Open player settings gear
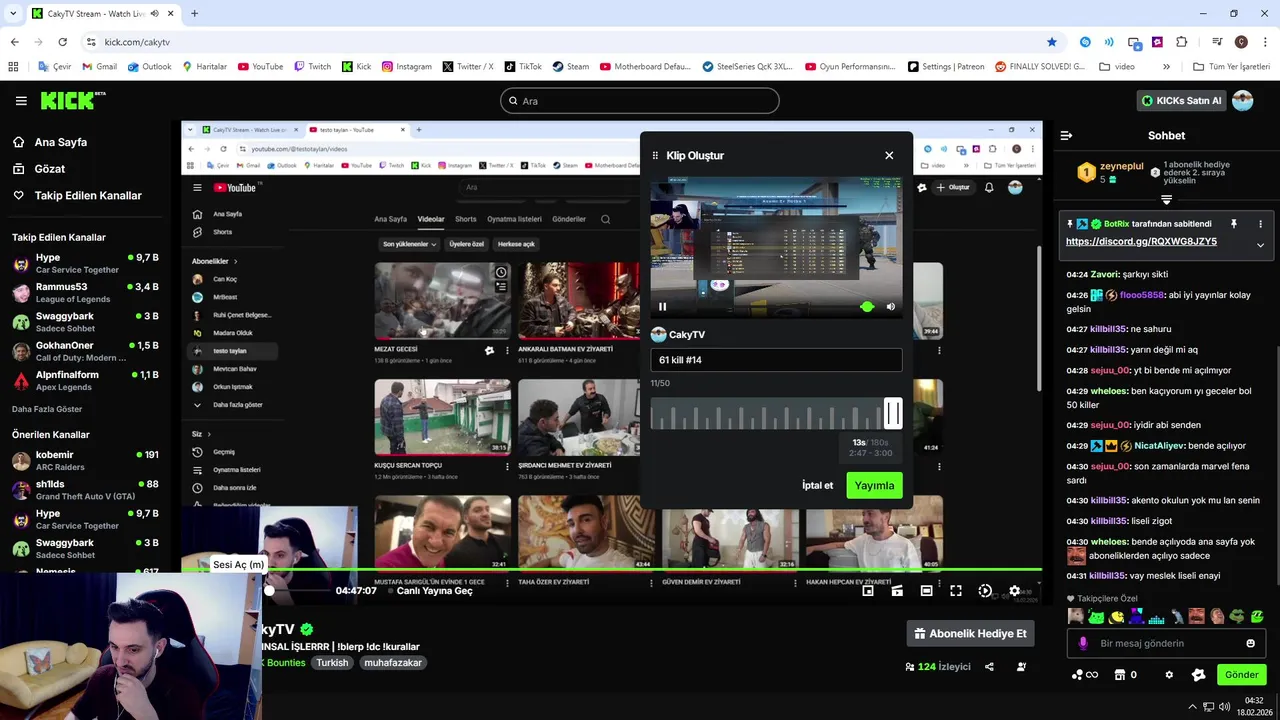The image size is (1280, 720). click(1015, 591)
